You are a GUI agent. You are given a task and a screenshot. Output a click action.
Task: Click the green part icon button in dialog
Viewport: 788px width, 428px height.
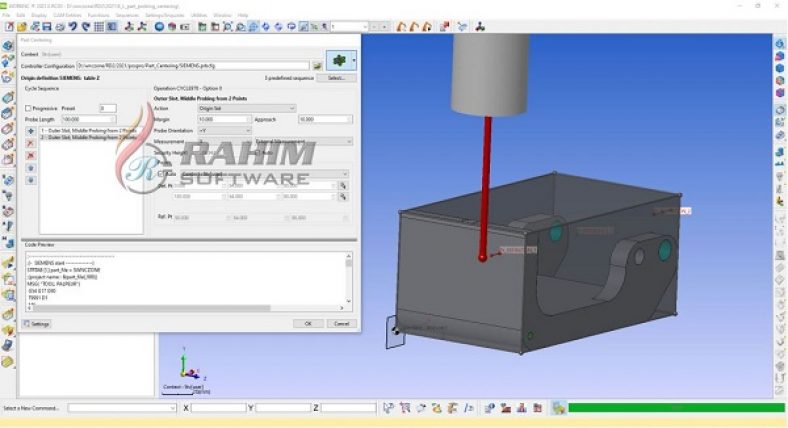tap(340, 62)
